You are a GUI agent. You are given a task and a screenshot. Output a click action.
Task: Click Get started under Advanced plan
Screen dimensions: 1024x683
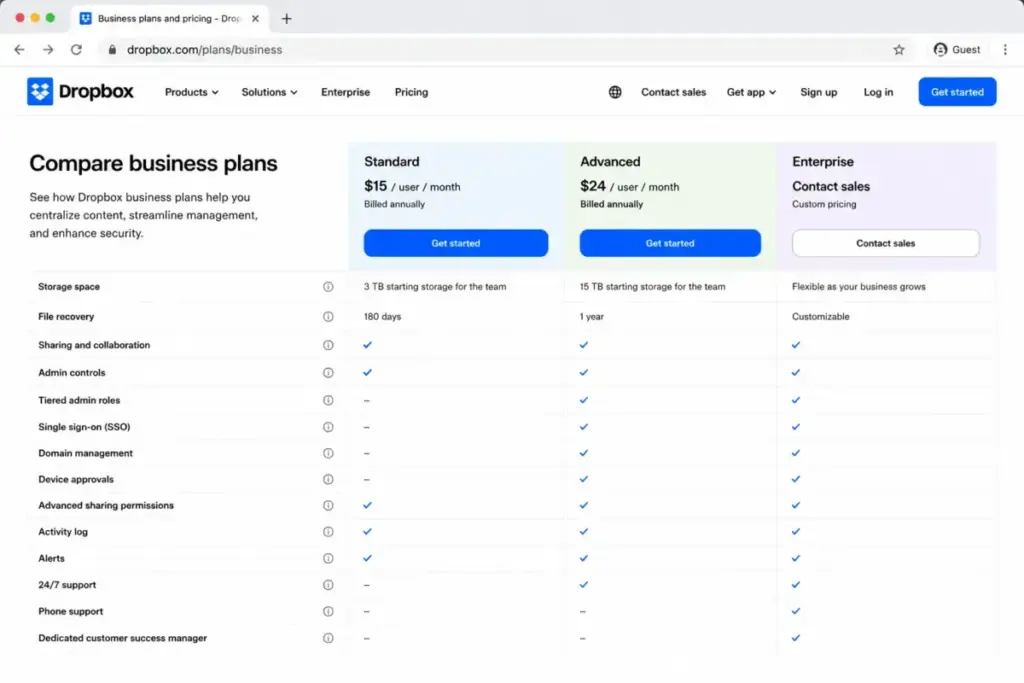(670, 243)
